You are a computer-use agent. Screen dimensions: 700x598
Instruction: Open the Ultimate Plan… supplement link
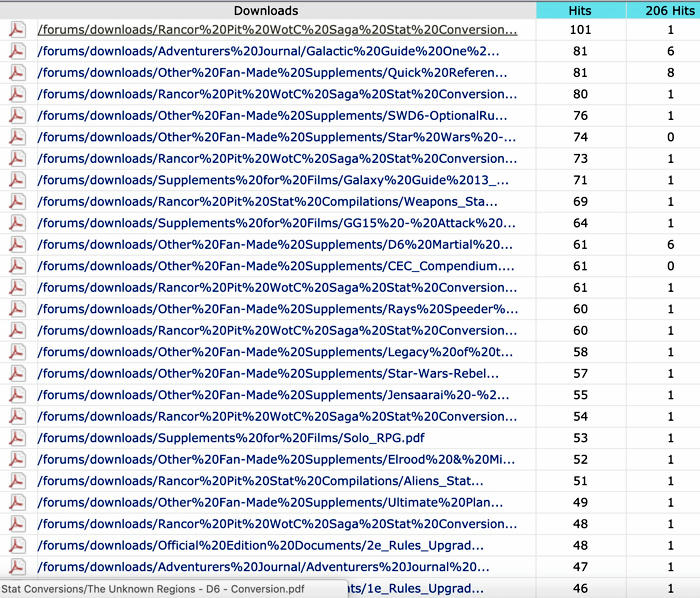pyautogui.click(x=270, y=502)
